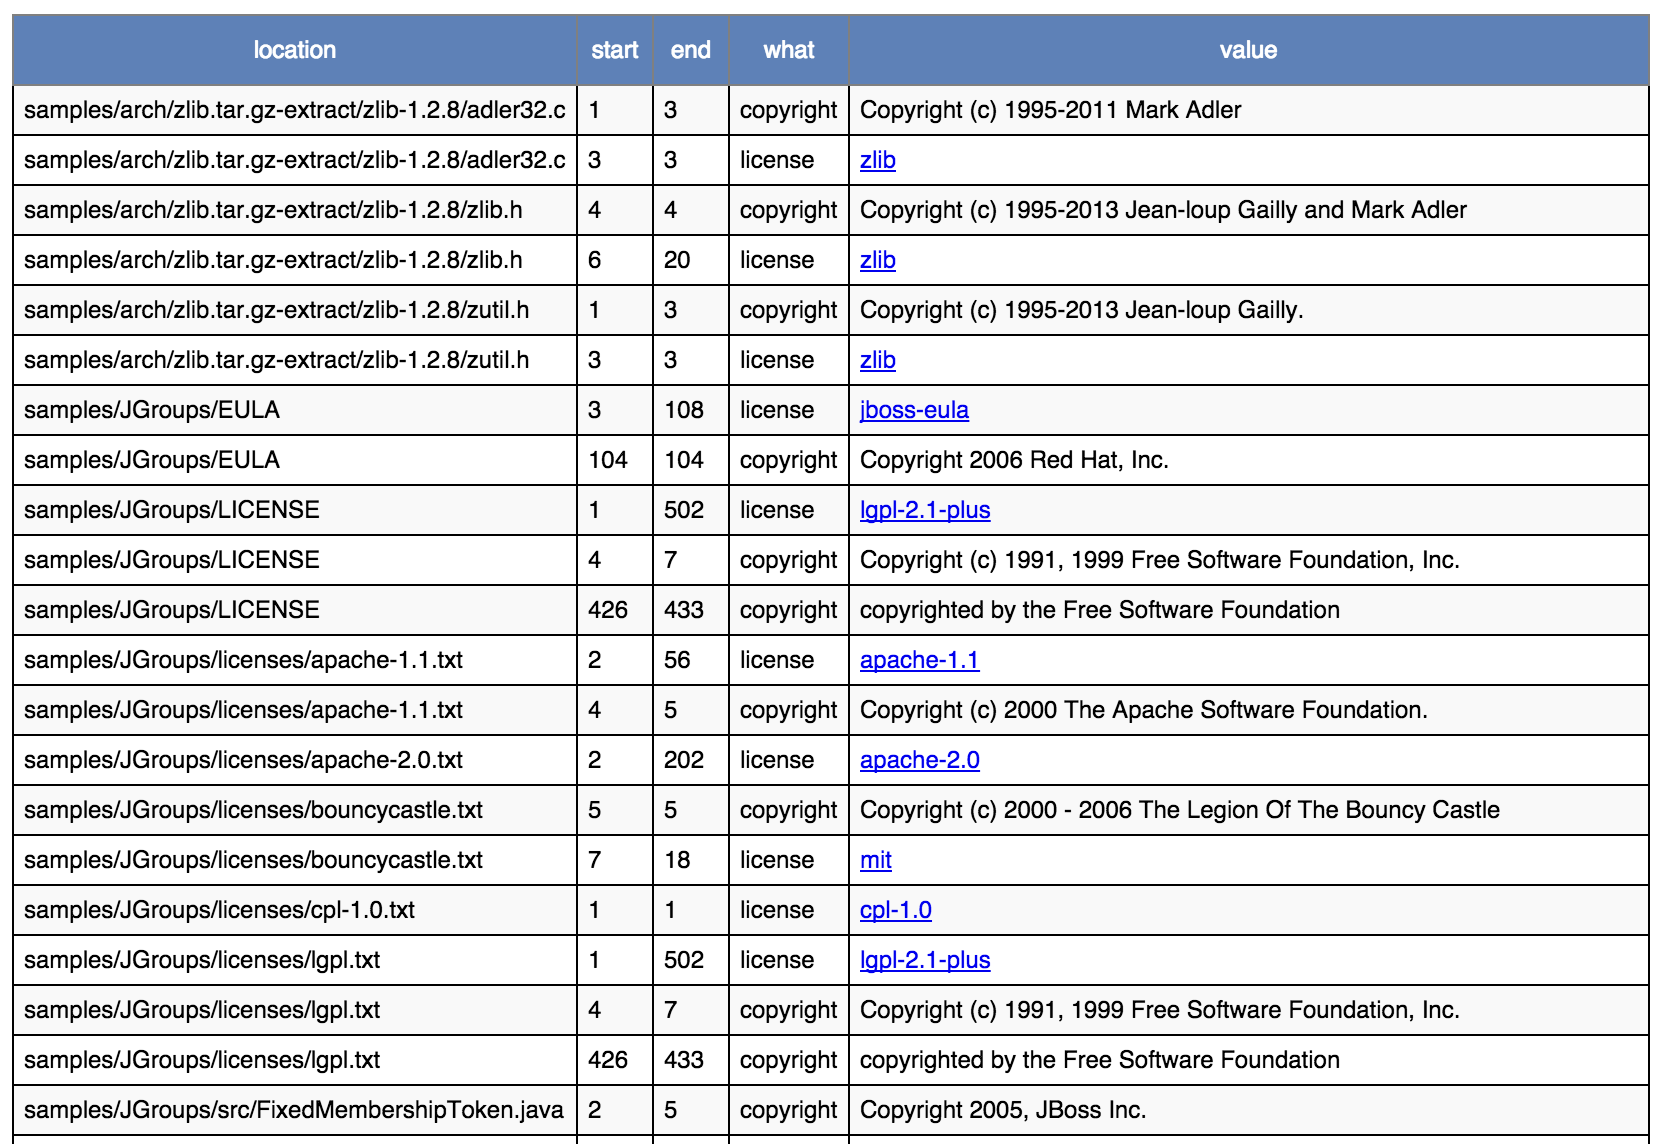
Task: Click start value 6 in zlib.h license row
Action: (x=594, y=260)
